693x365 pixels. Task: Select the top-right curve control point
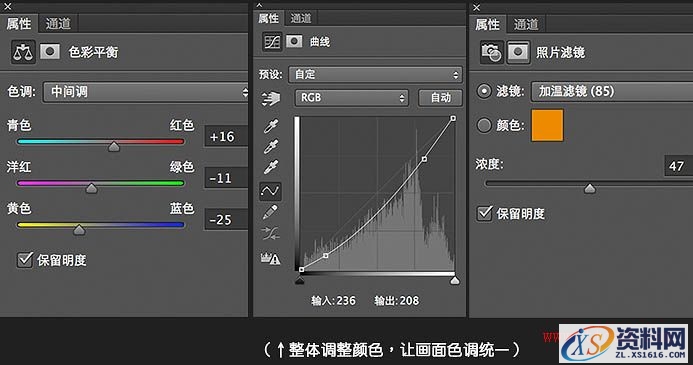pos(453,118)
